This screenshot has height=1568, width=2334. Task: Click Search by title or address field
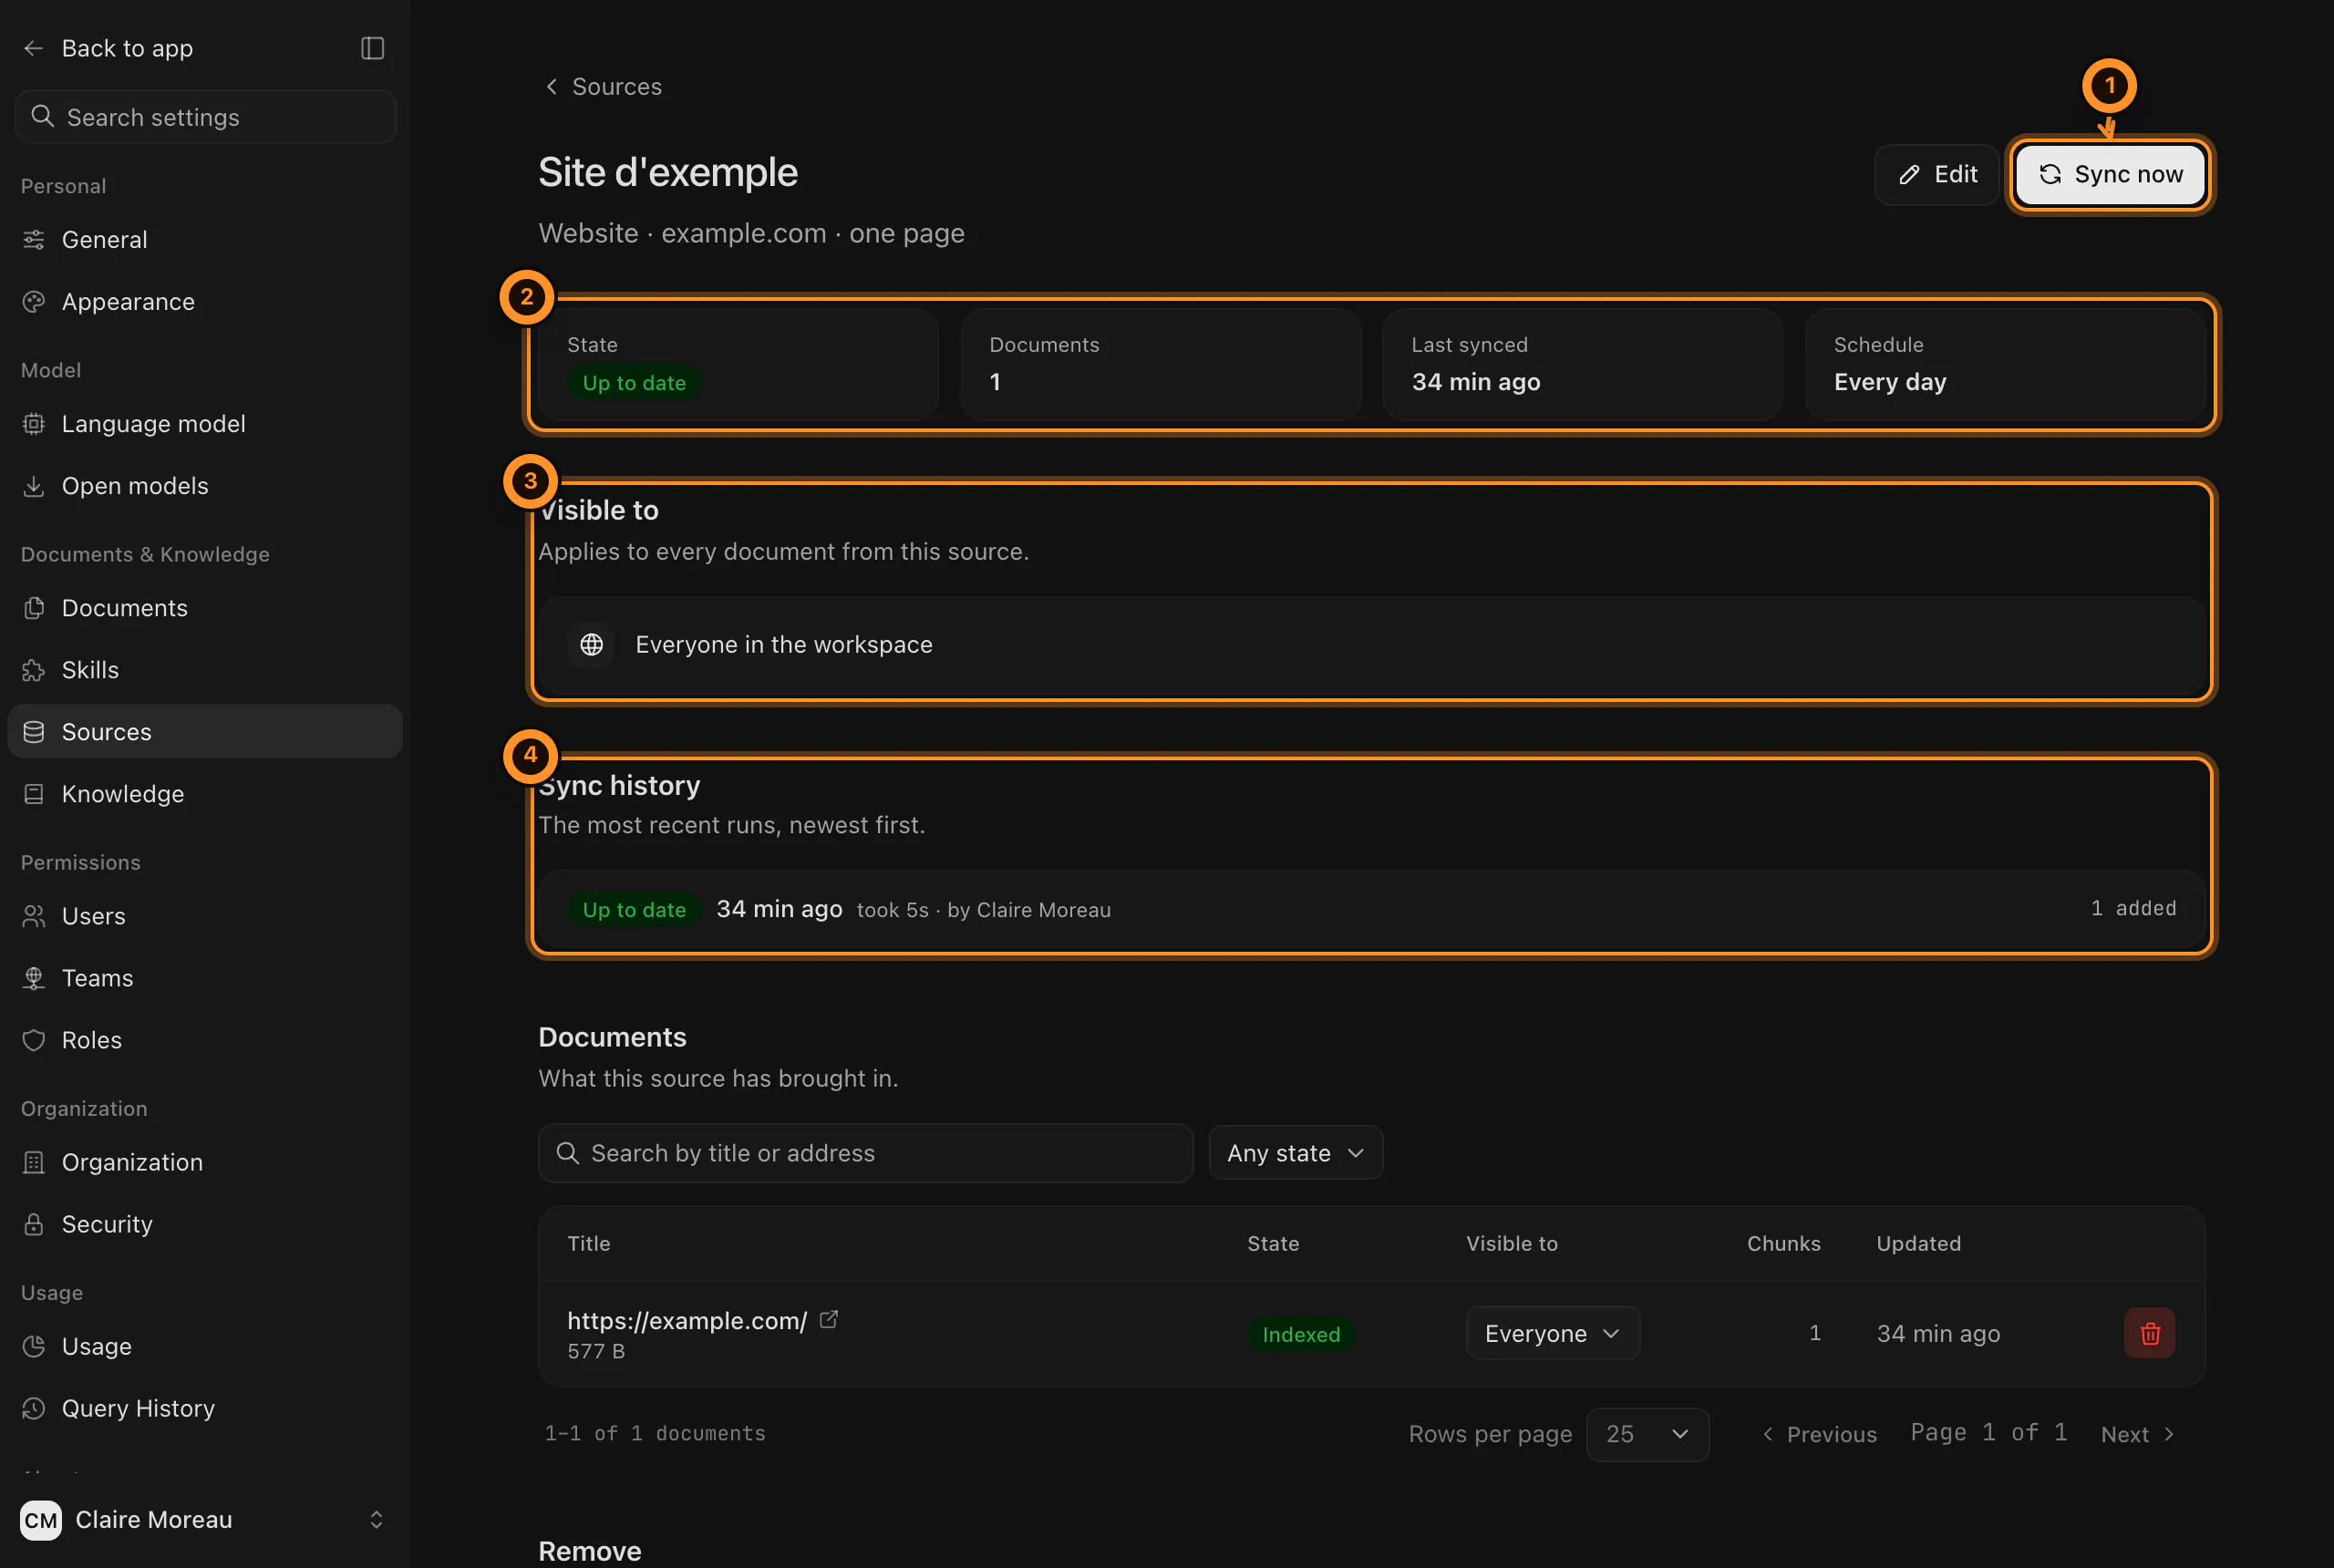click(865, 1153)
